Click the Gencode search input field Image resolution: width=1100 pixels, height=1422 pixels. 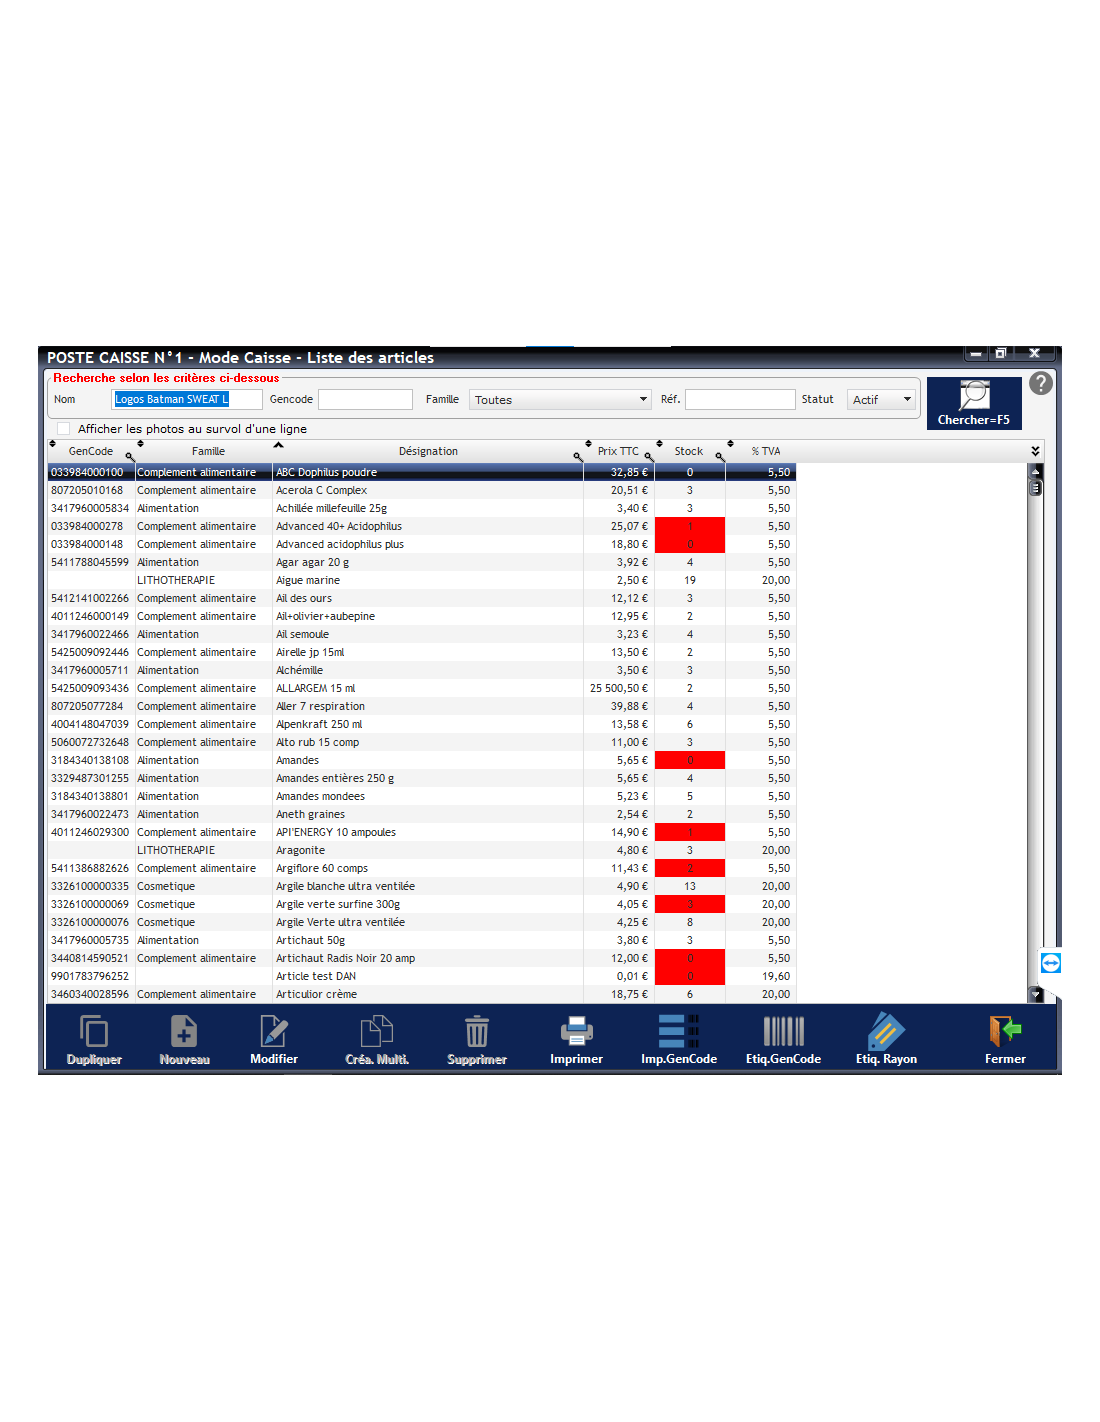365,400
